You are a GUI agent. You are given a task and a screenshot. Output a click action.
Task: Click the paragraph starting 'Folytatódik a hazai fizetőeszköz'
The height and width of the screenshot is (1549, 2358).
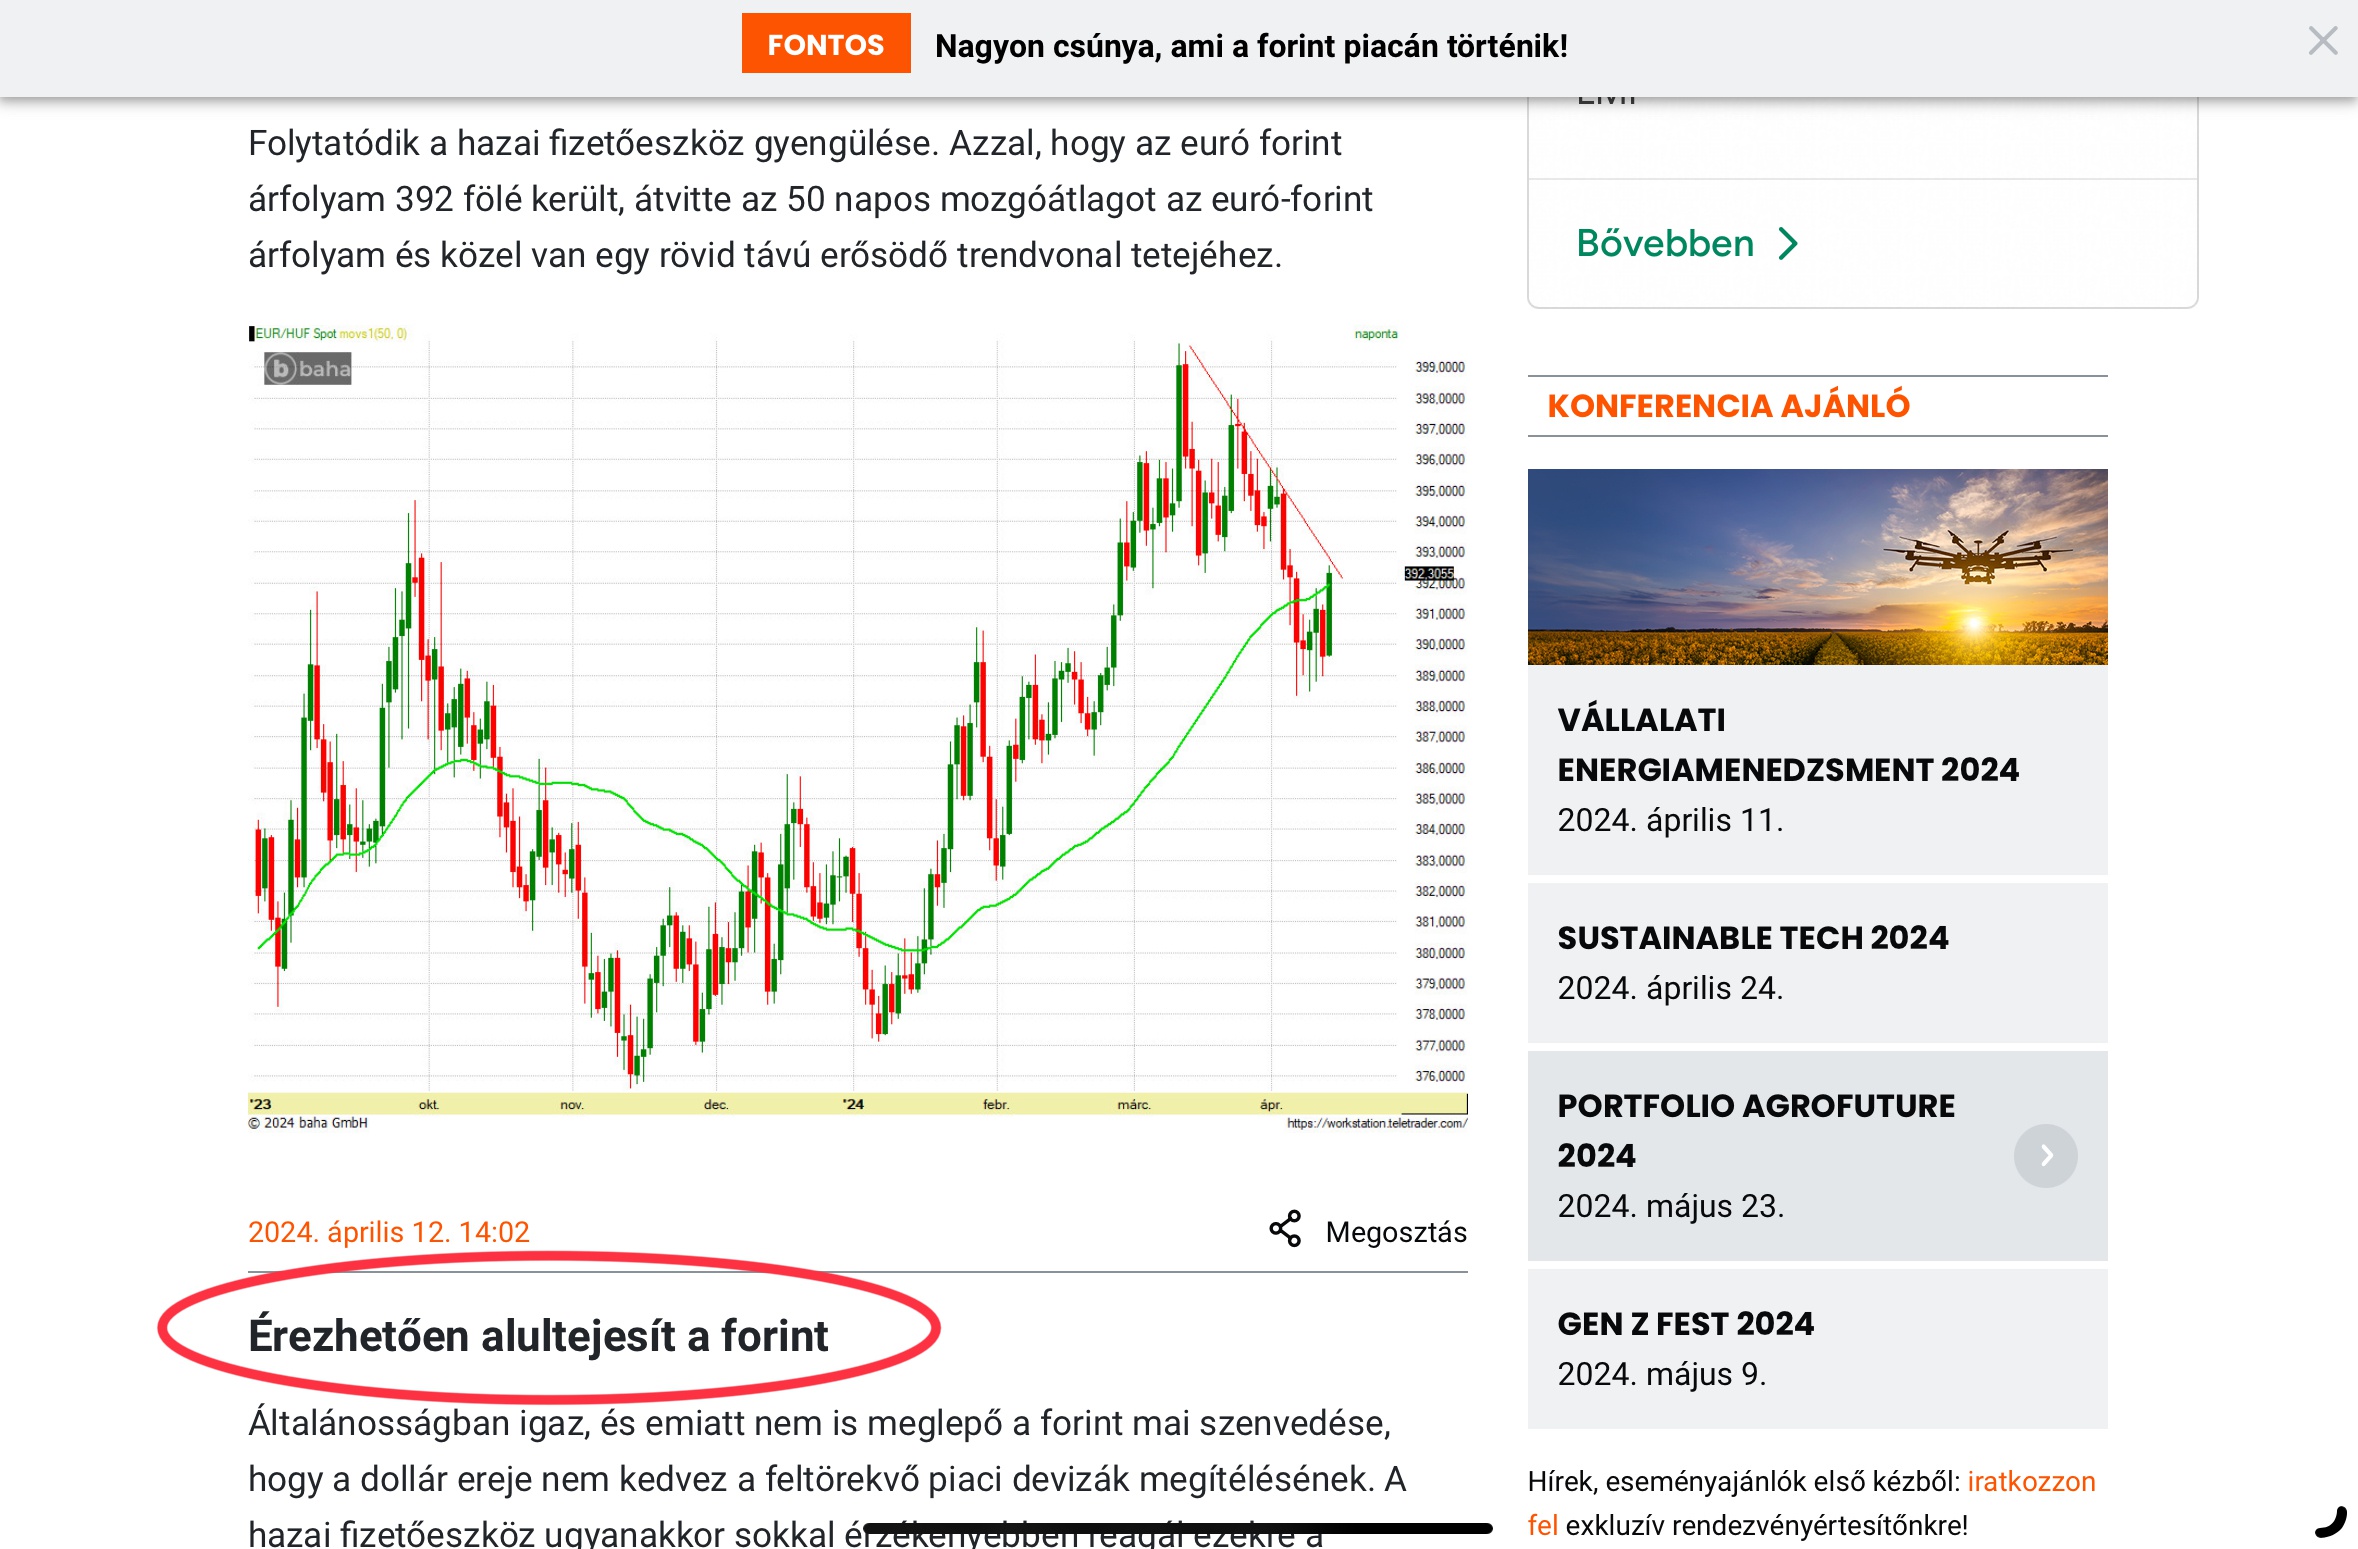pyautogui.click(x=810, y=199)
